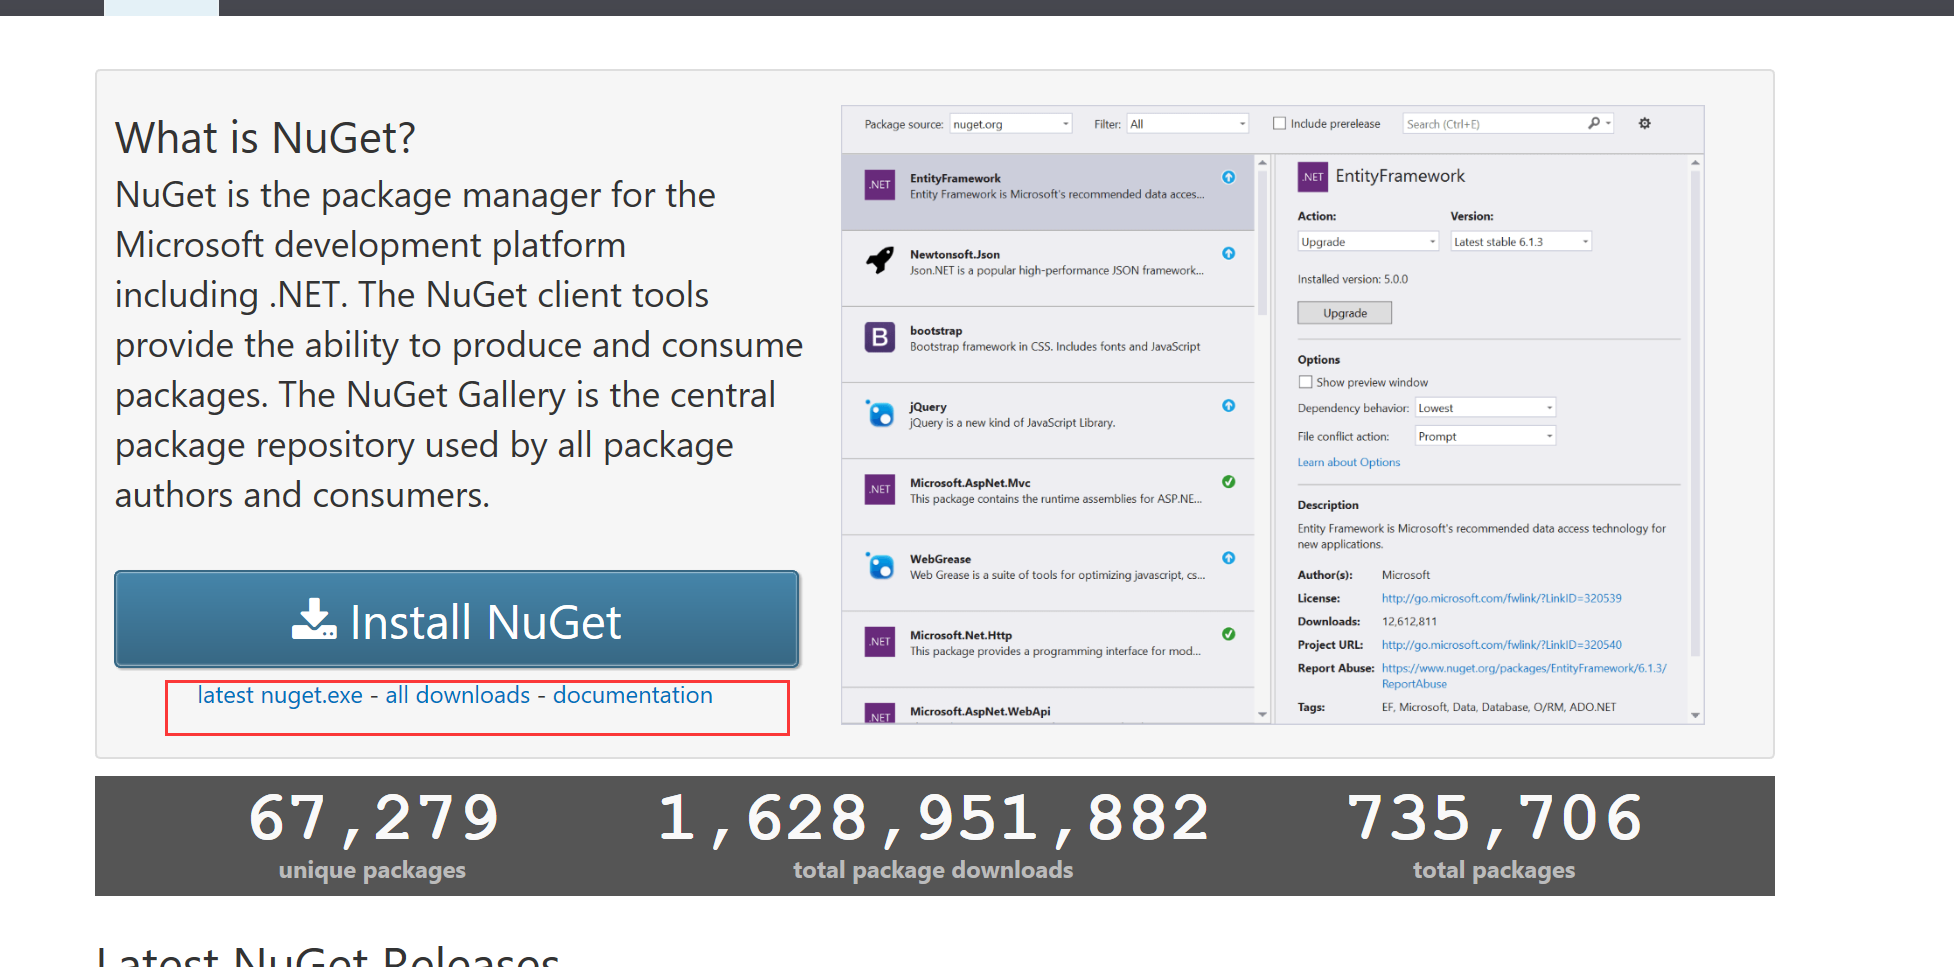Click update-available icon on jQuery row
This screenshot has height=967, width=1954.
pos(1229,406)
